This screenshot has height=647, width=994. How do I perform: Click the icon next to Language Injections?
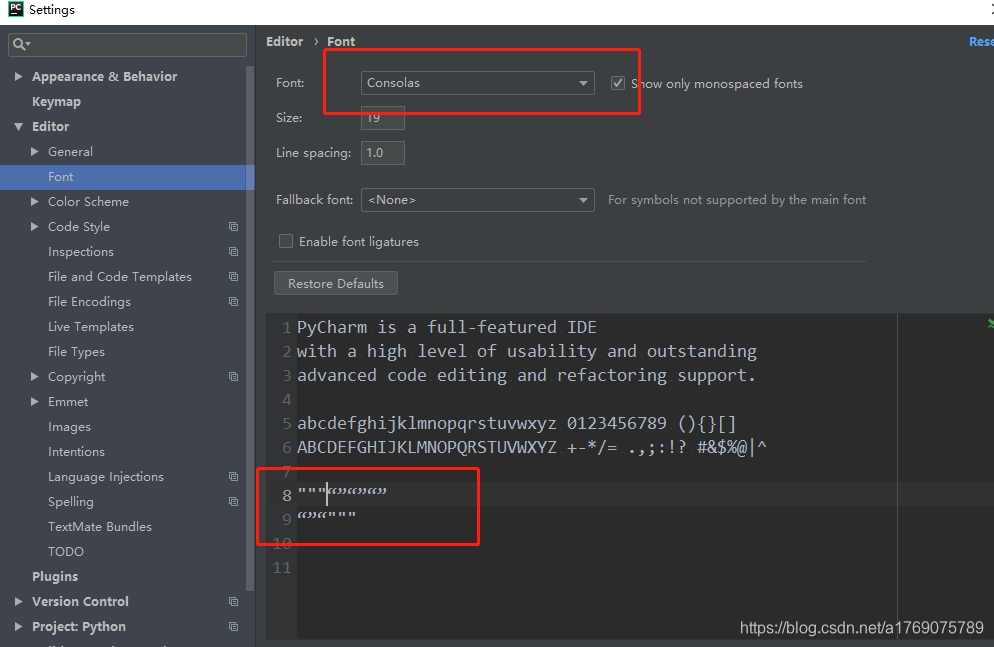point(233,476)
